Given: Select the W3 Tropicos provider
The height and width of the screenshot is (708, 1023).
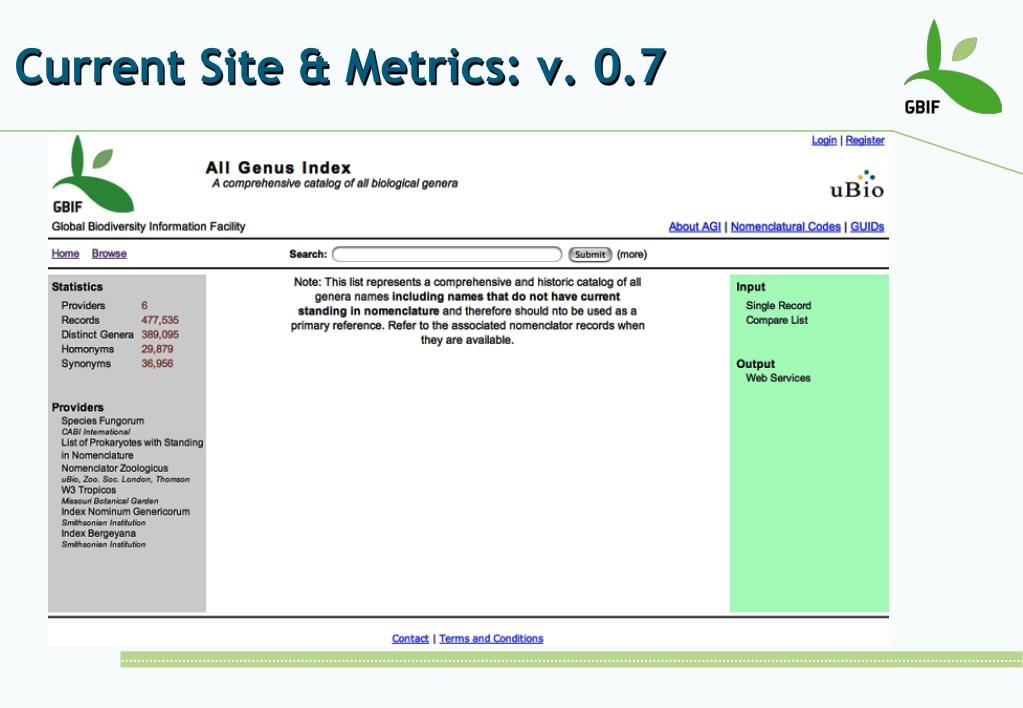Looking at the screenshot, I should tap(89, 489).
